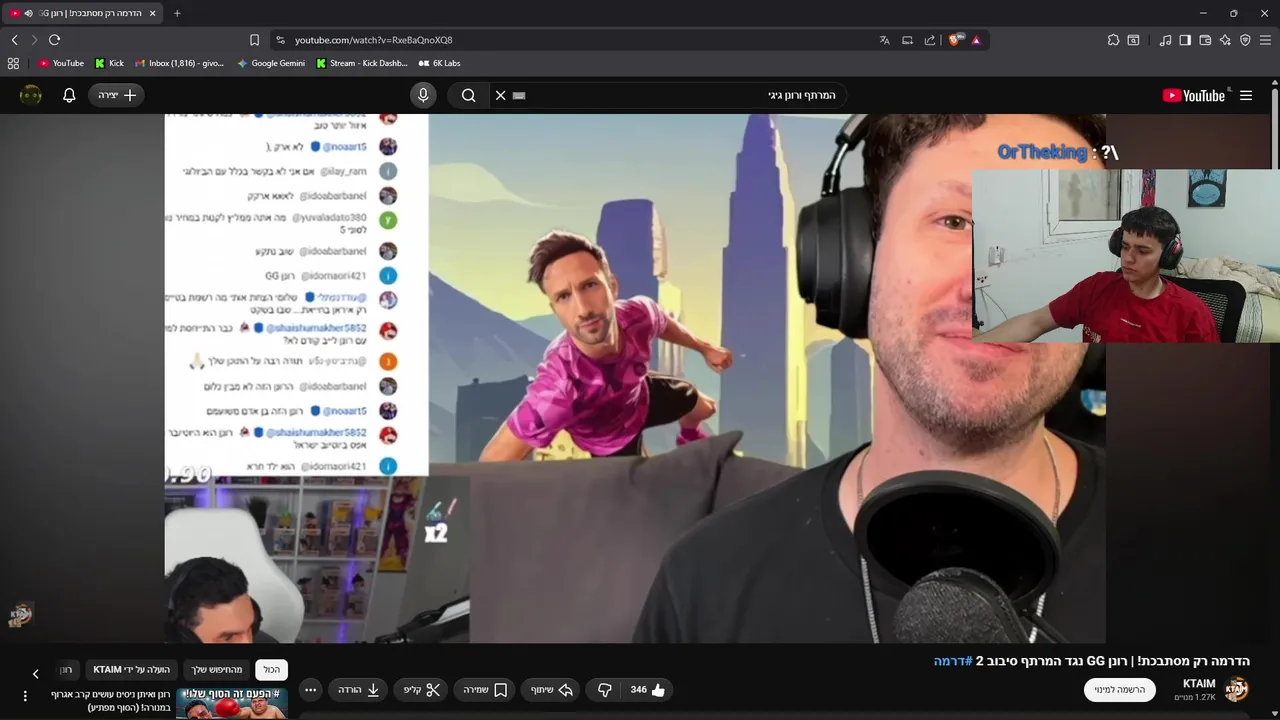Open YouTube notifications bell
Image resolution: width=1280 pixels, height=720 pixels.
click(x=69, y=95)
